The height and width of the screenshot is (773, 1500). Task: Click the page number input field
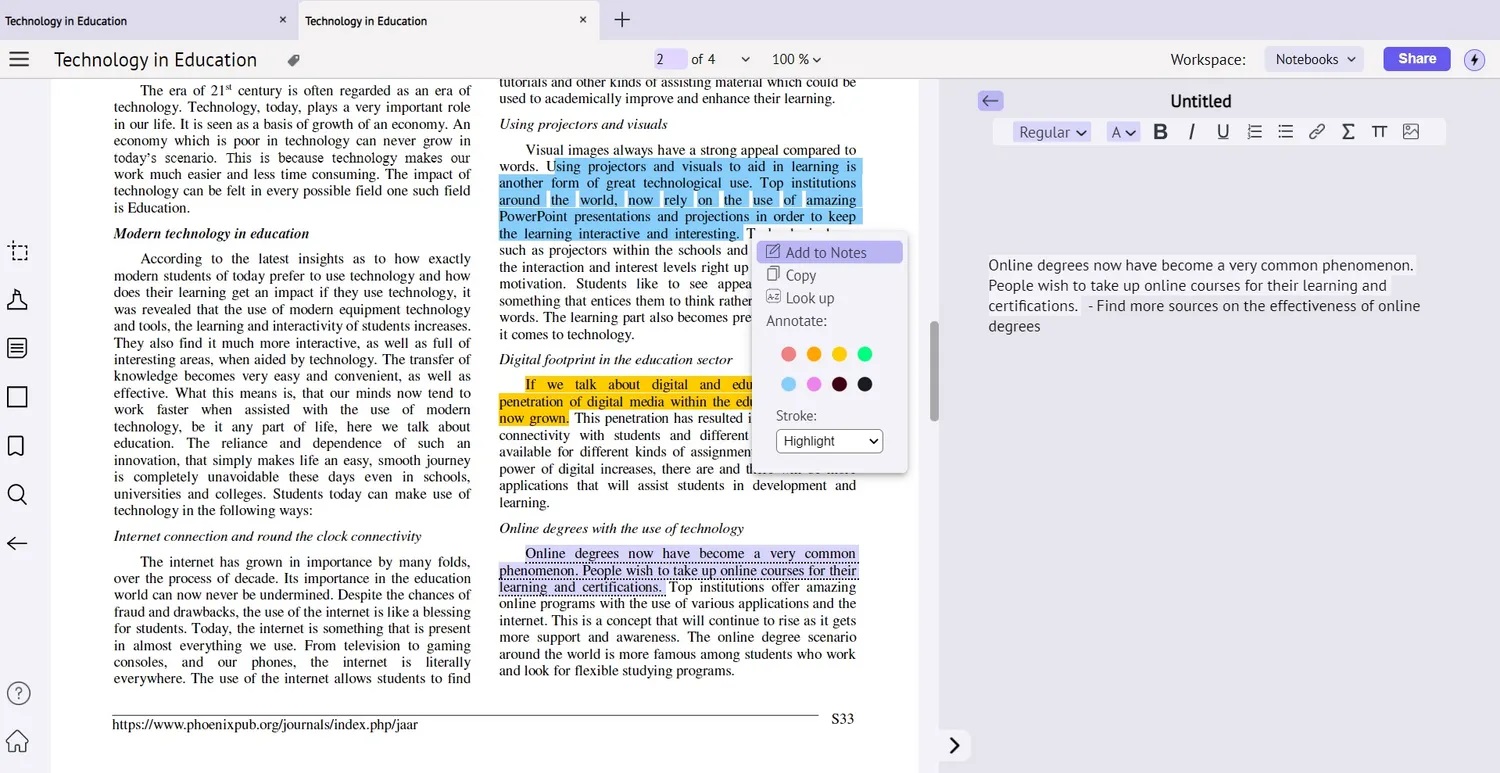pyautogui.click(x=669, y=60)
